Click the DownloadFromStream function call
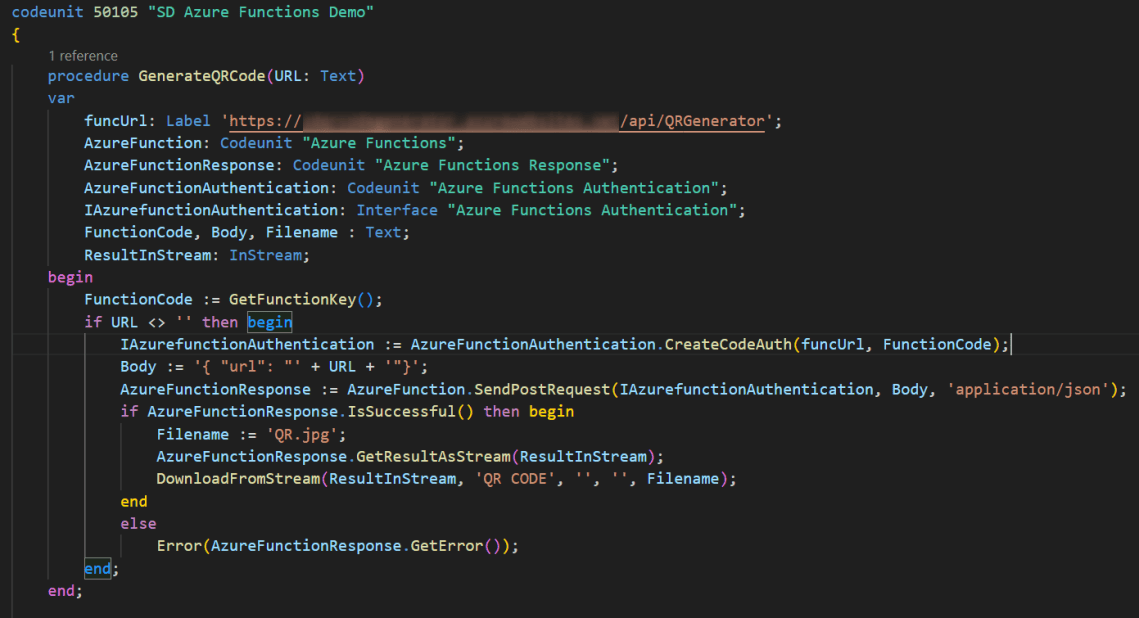1139x618 pixels. [x=238, y=479]
